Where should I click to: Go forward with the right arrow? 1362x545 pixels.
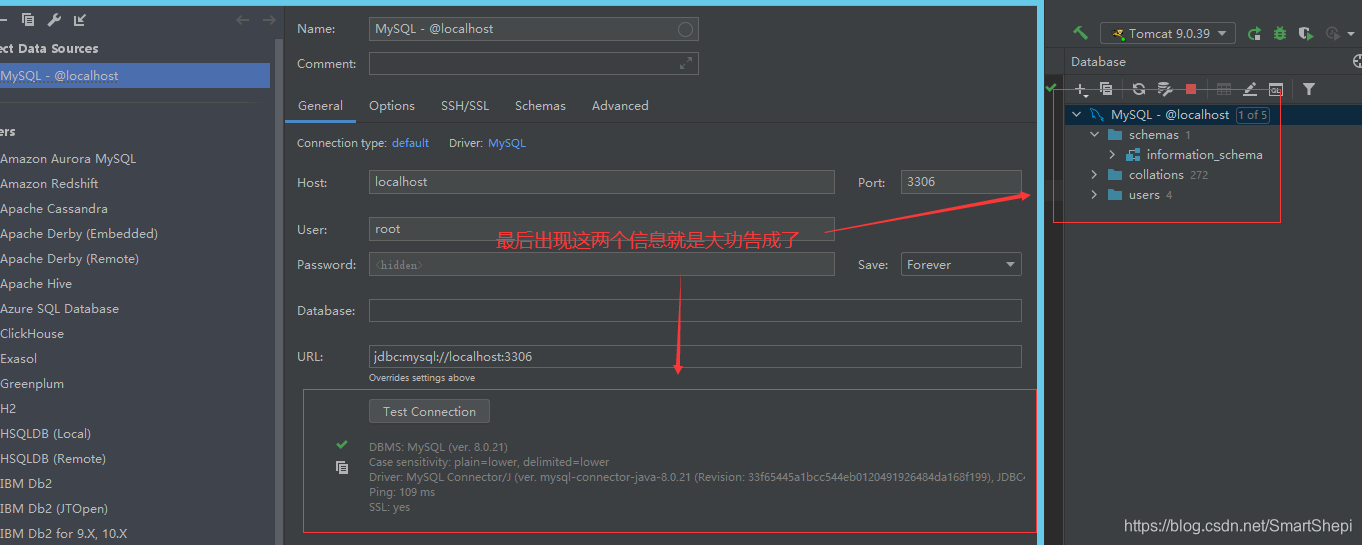pyautogui.click(x=269, y=20)
